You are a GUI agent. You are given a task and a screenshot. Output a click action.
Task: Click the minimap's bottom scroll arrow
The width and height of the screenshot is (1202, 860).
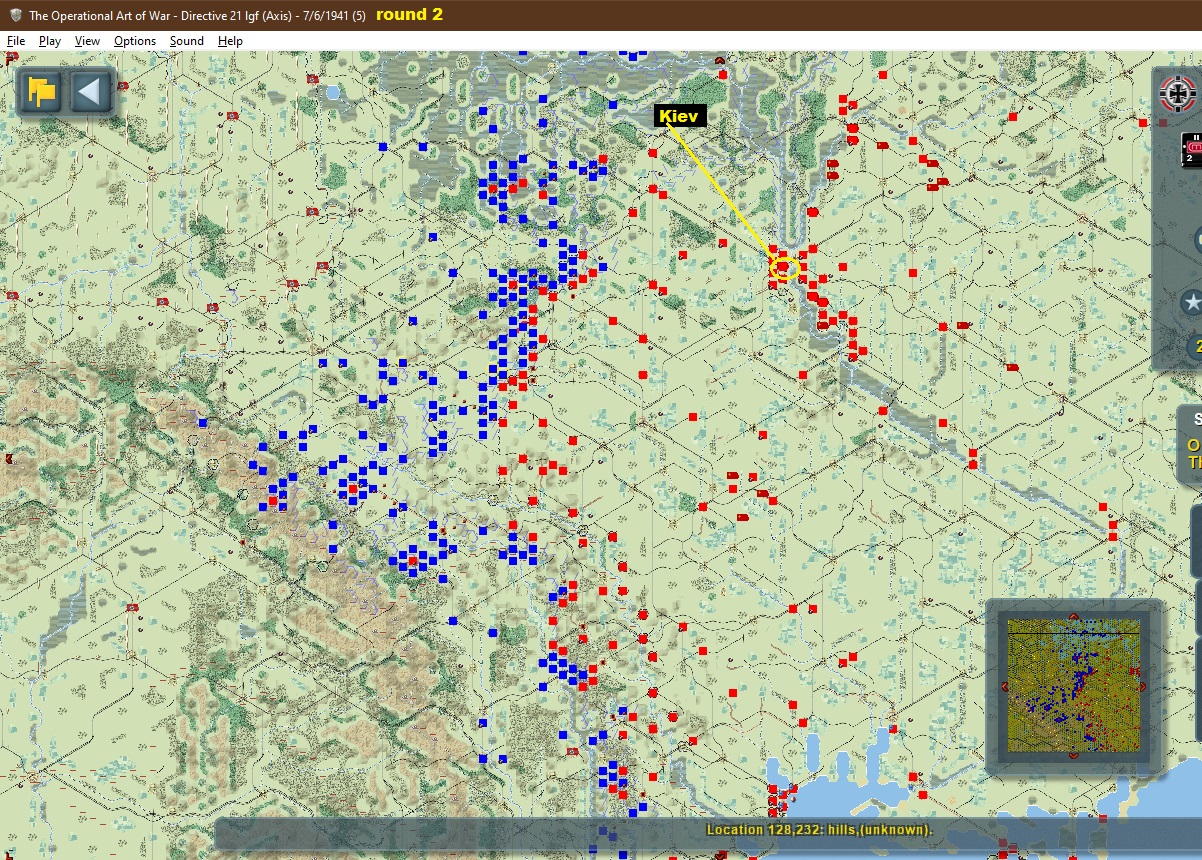(1073, 756)
